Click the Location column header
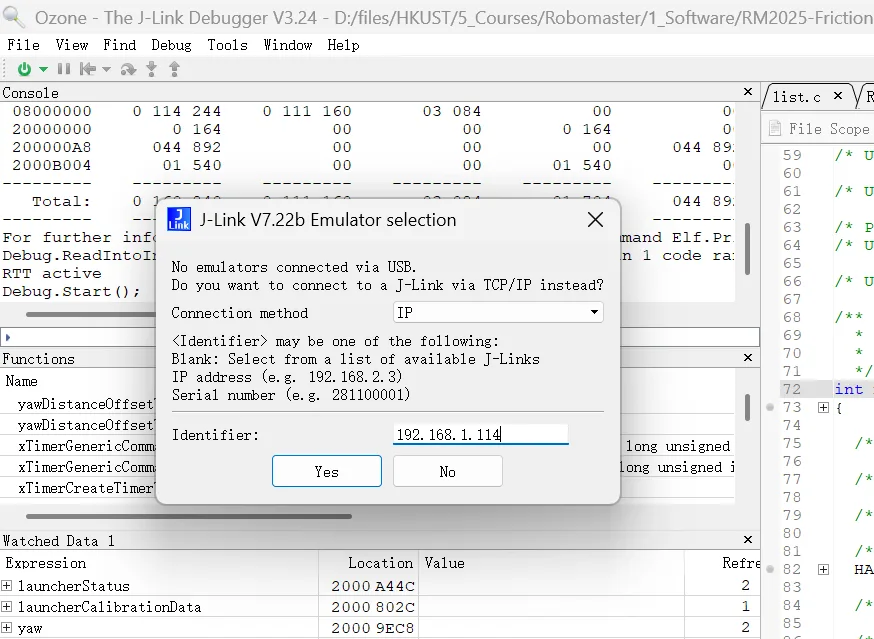This screenshot has height=639, width=874. pos(381,563)
